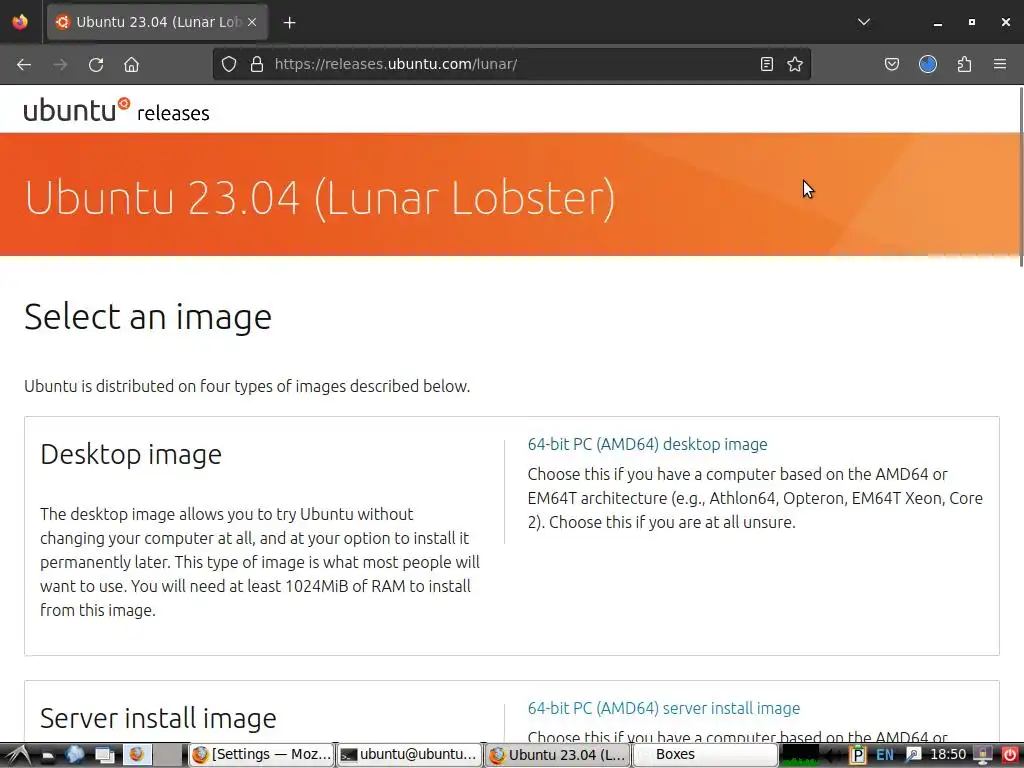Screen dimensions: 1024x768
Task: Switch to the ubuntu@ubuntu terminal window
Action: pos(409,755)
